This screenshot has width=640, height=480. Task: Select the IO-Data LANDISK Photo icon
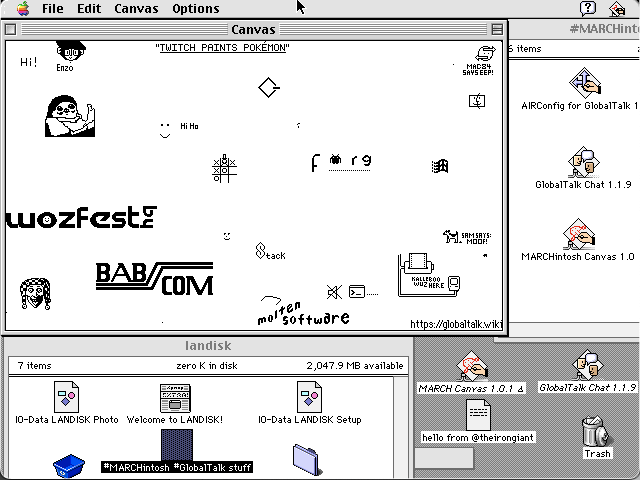click(66, 396)
